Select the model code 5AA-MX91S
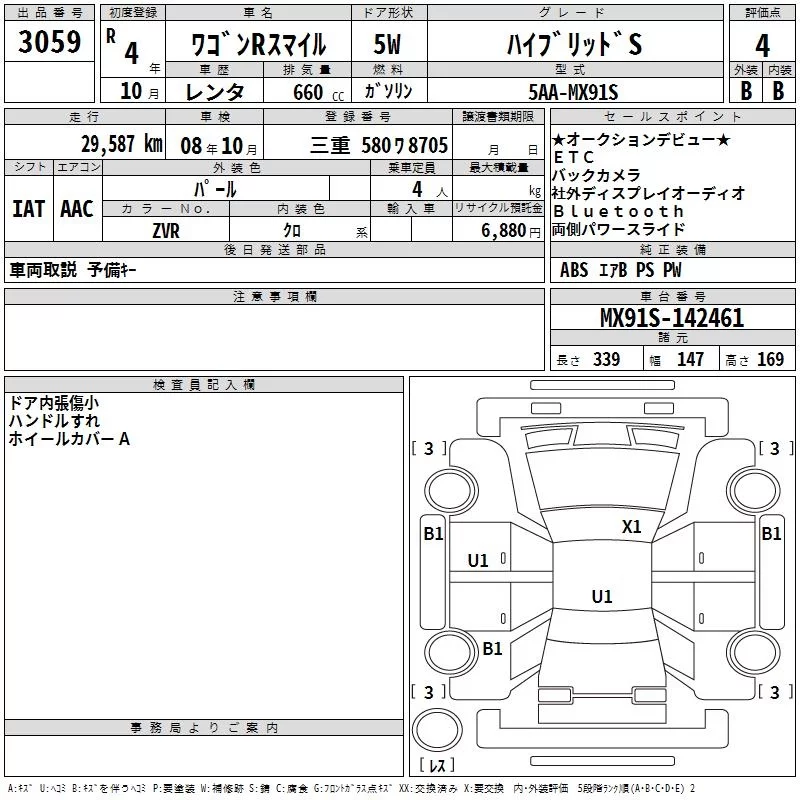This screenshot has width=800, height=800. 573,92
